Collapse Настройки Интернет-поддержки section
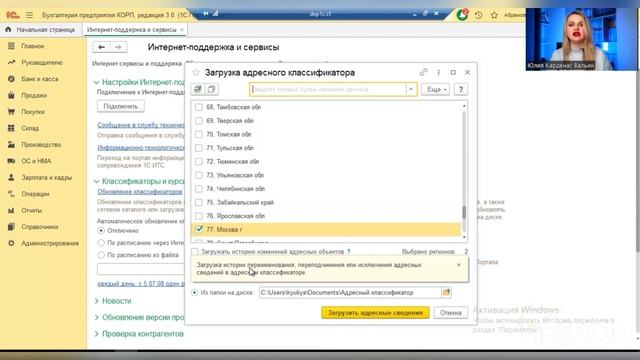The height and width of the screenshot is (360, 640). tap(96, 82)
